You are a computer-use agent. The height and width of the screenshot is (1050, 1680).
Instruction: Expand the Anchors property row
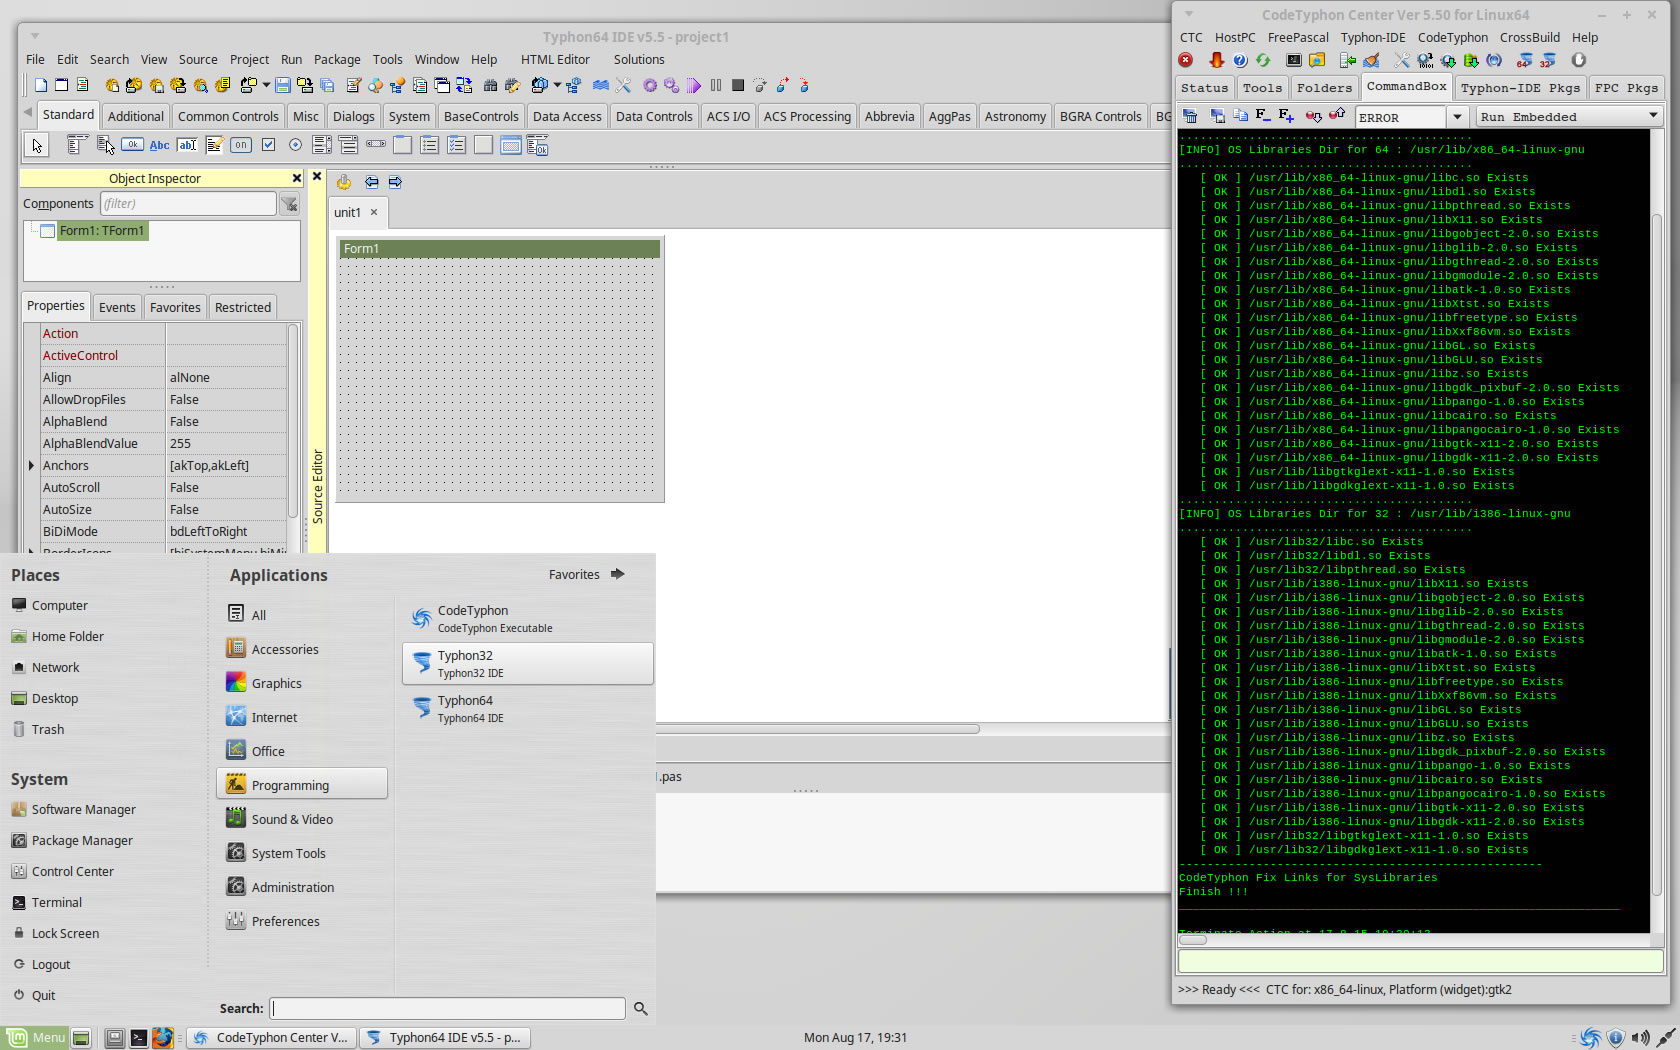tap(31, 466)
